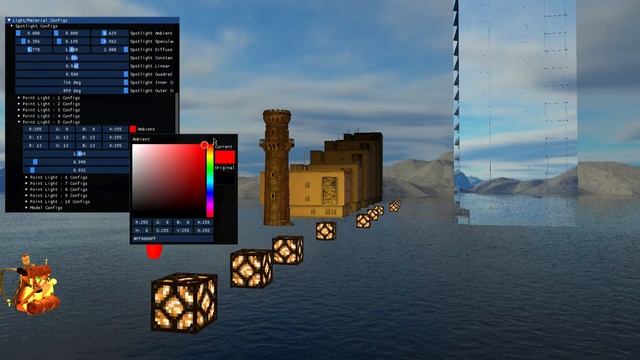Click the V:255 value field in color picker
640x360 pixels.
(x=182, y=231)
